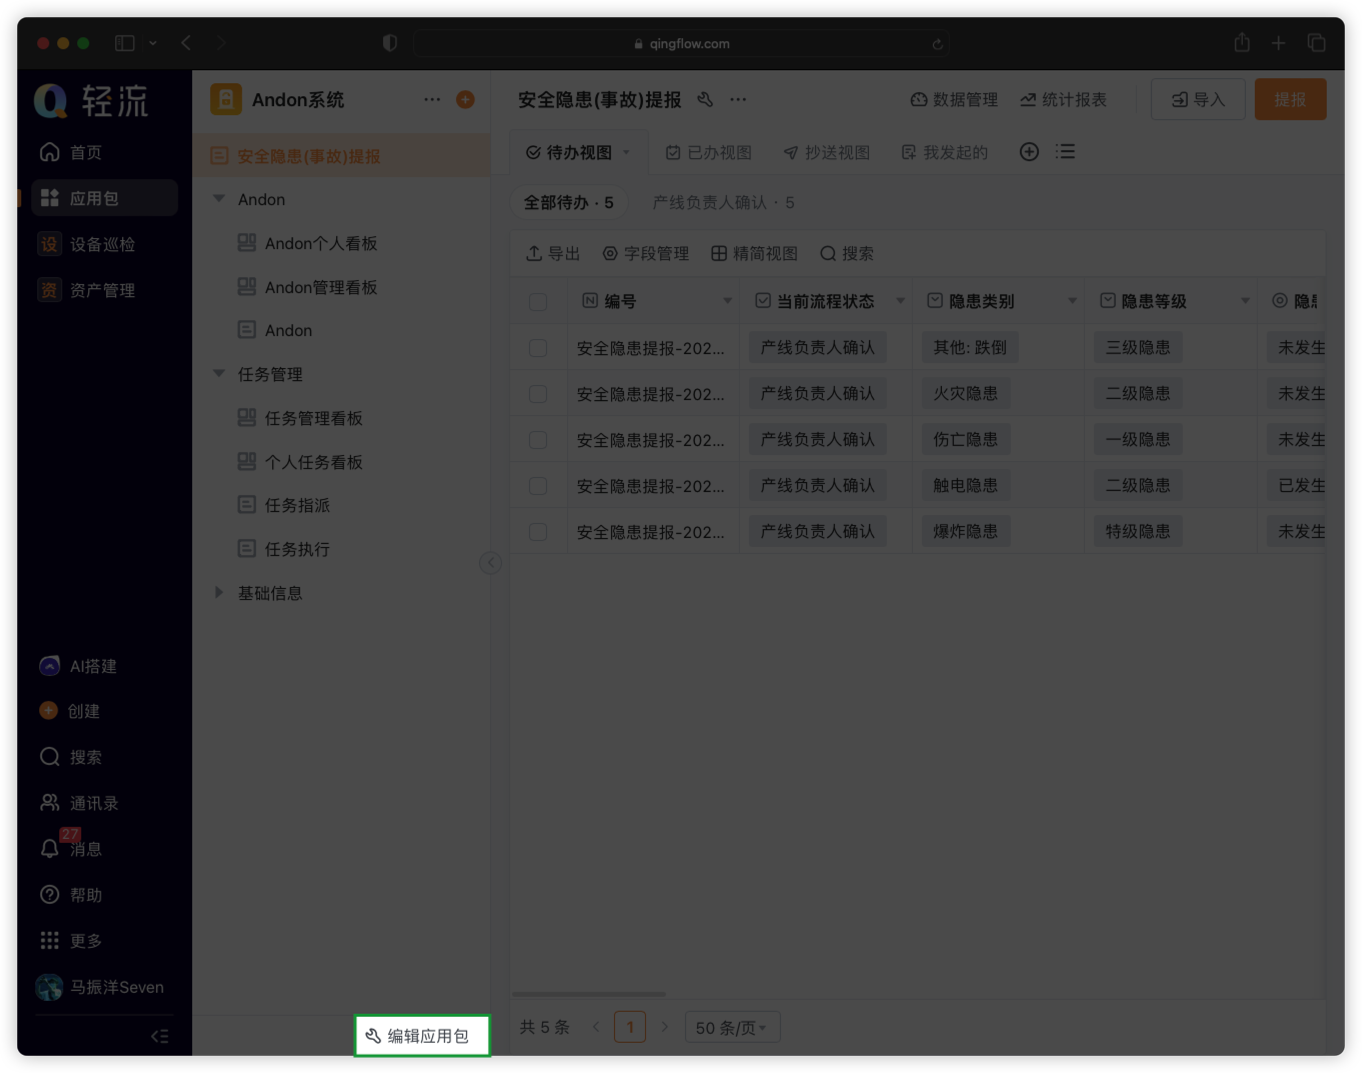1362x1073 pixels.
Task: Click the 导入 import button
Action: click(x=1198, y=100)
